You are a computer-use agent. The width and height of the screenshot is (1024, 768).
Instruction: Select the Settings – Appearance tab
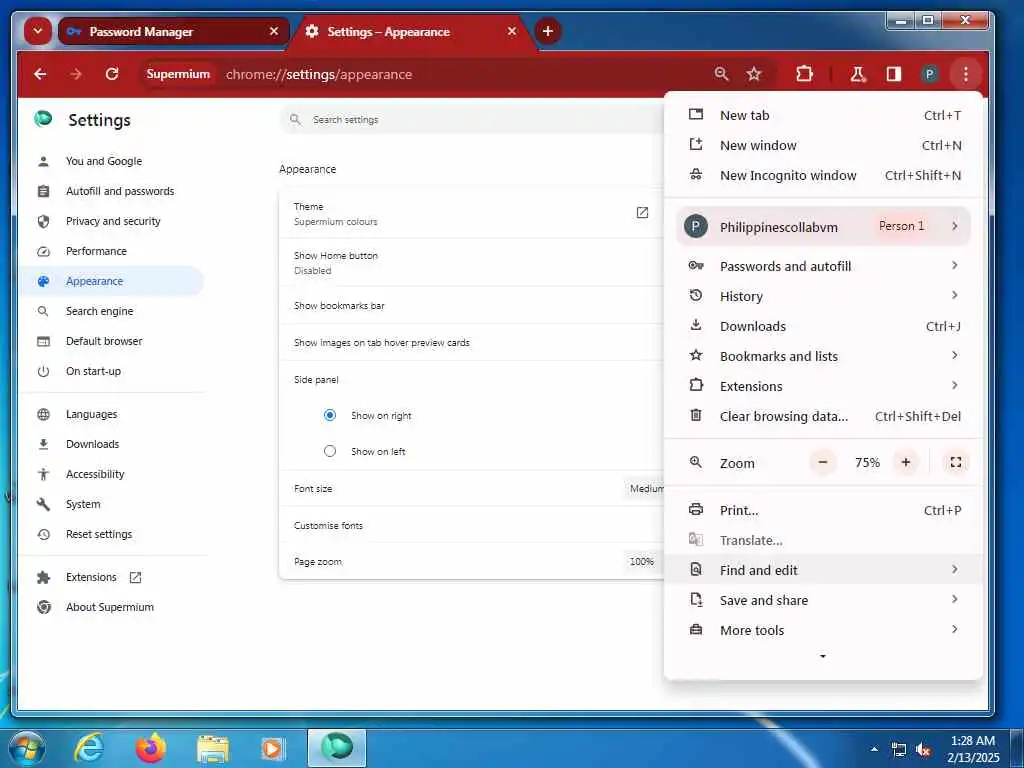pyautogui.click(x=413, y=31)
